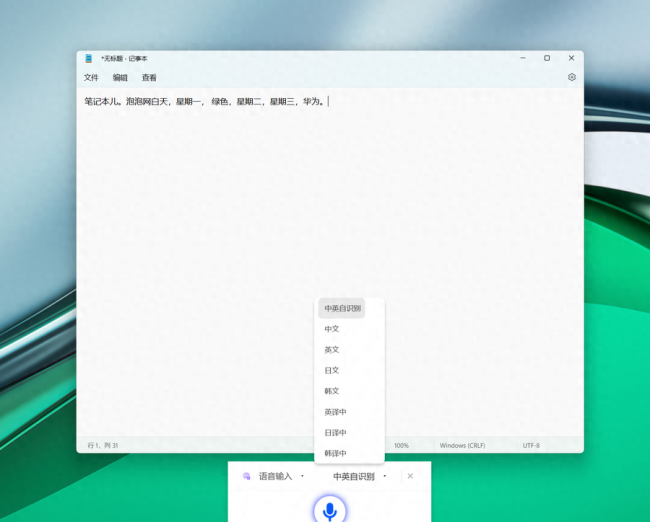Close the Notepad window
Image resolution: width=650 pixels, height=522 pixels.
[571, 58]
